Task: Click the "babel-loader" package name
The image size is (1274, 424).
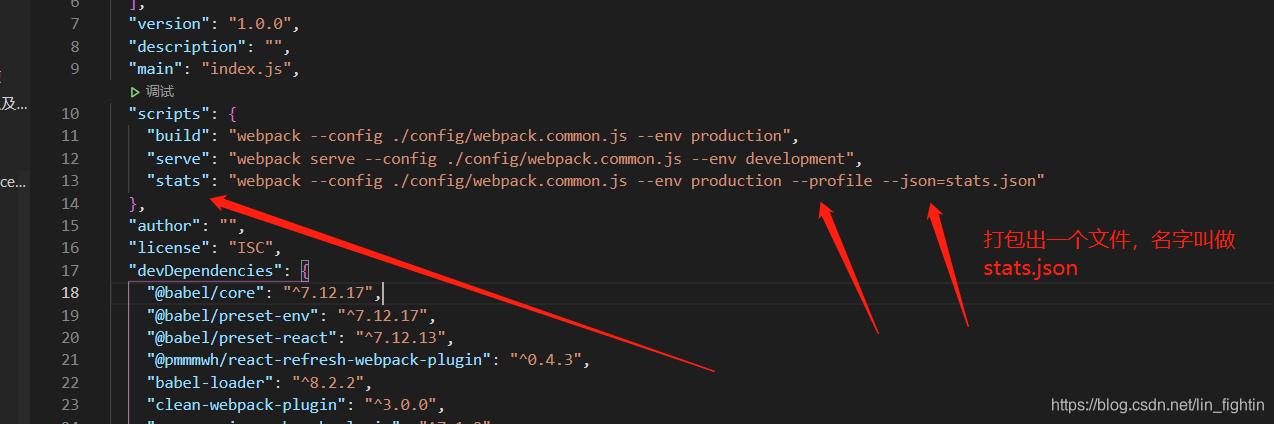Action: pyautogui.click(x=210, y=383)
